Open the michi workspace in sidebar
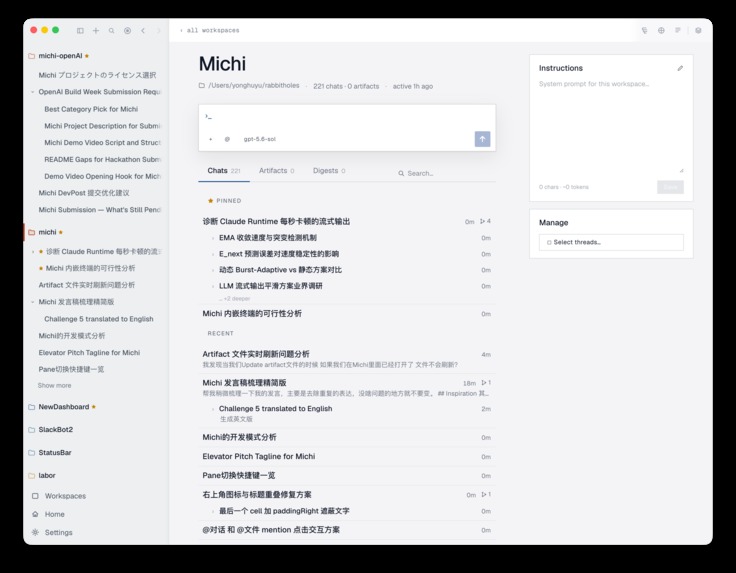 pyautogui.click(x=47, y=232)
